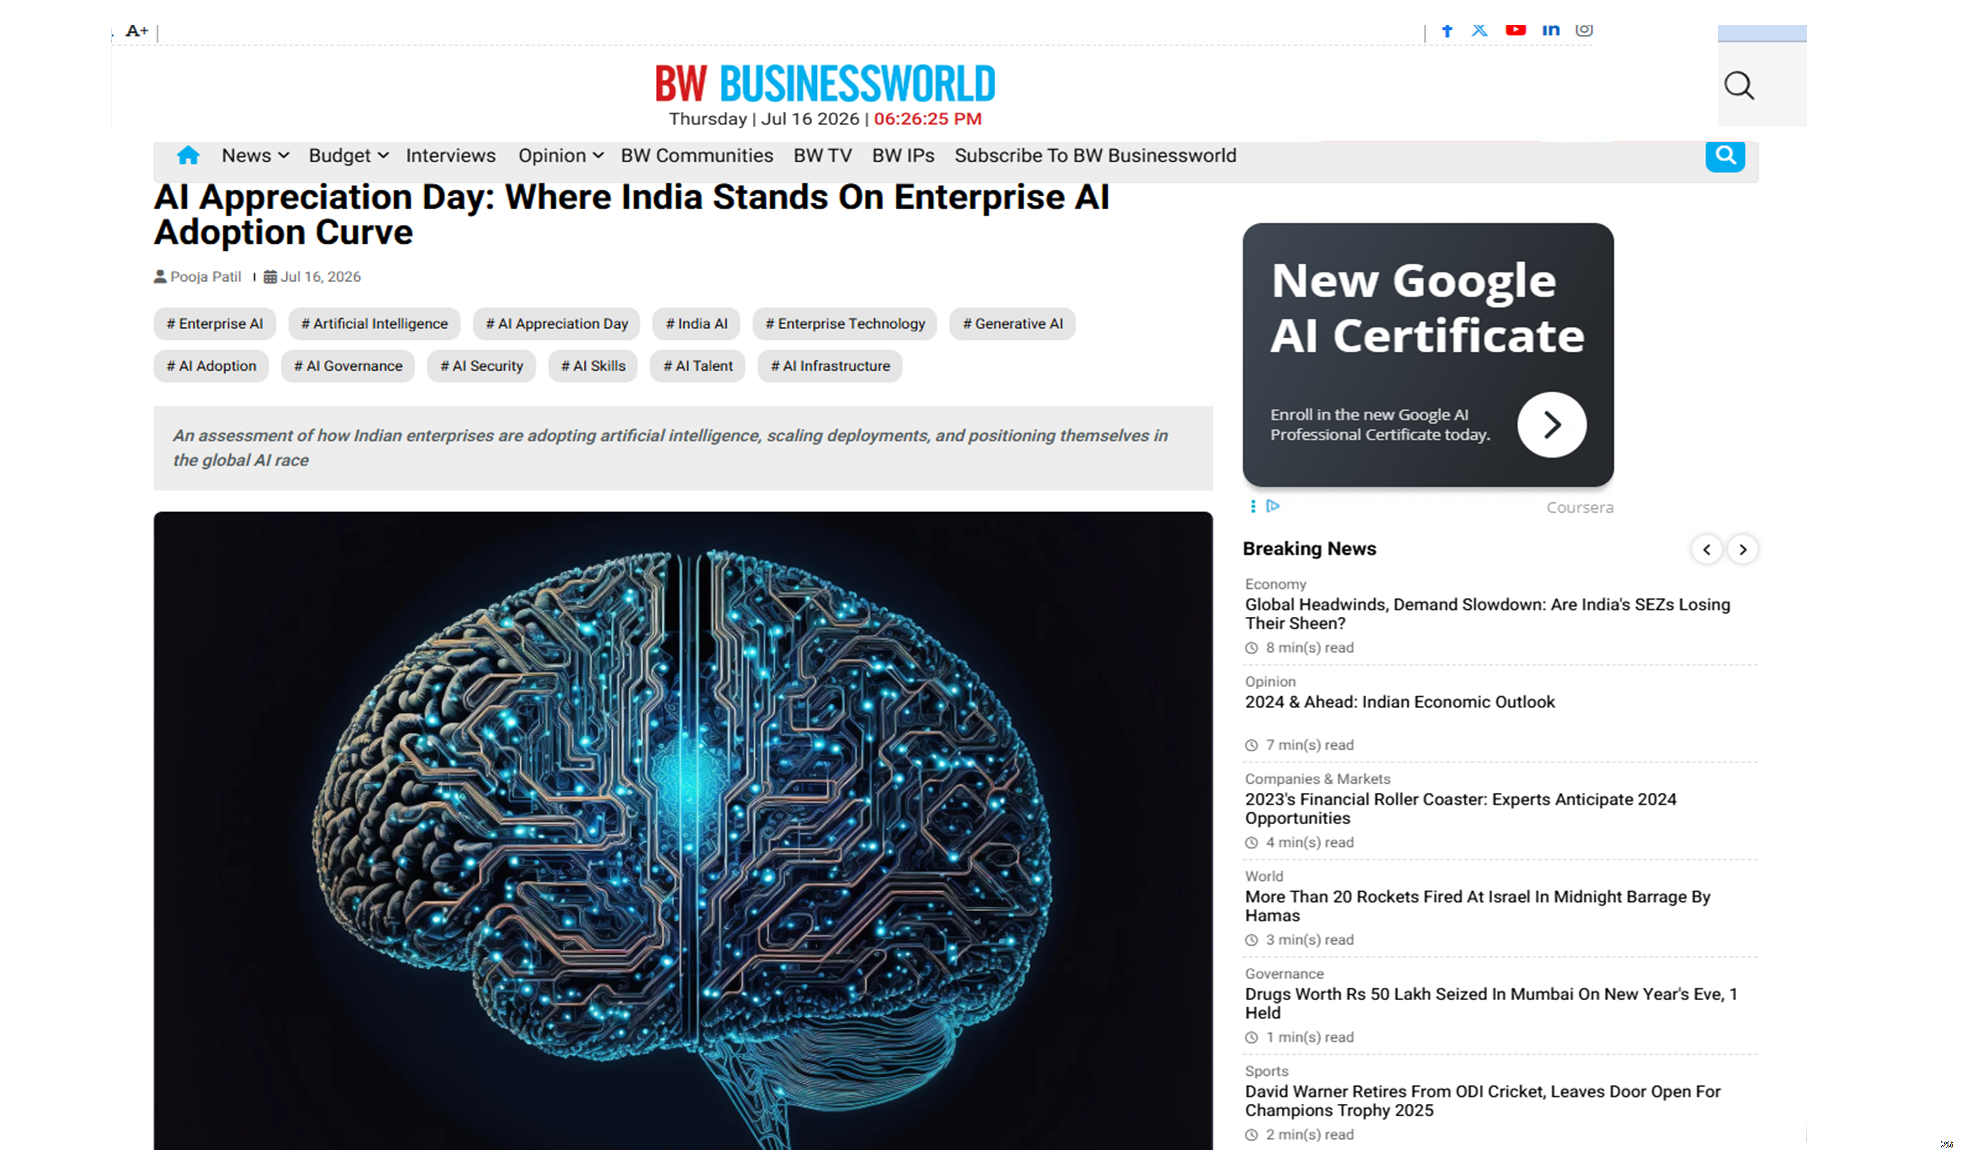Select the India AI tag
The image size is (1976, 1151).
point(697,324)
